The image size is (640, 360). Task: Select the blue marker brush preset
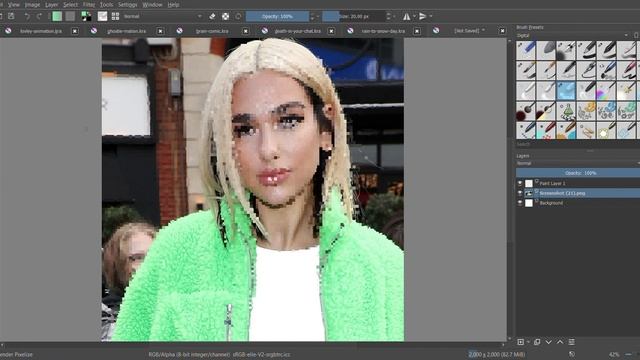point(526,50)
